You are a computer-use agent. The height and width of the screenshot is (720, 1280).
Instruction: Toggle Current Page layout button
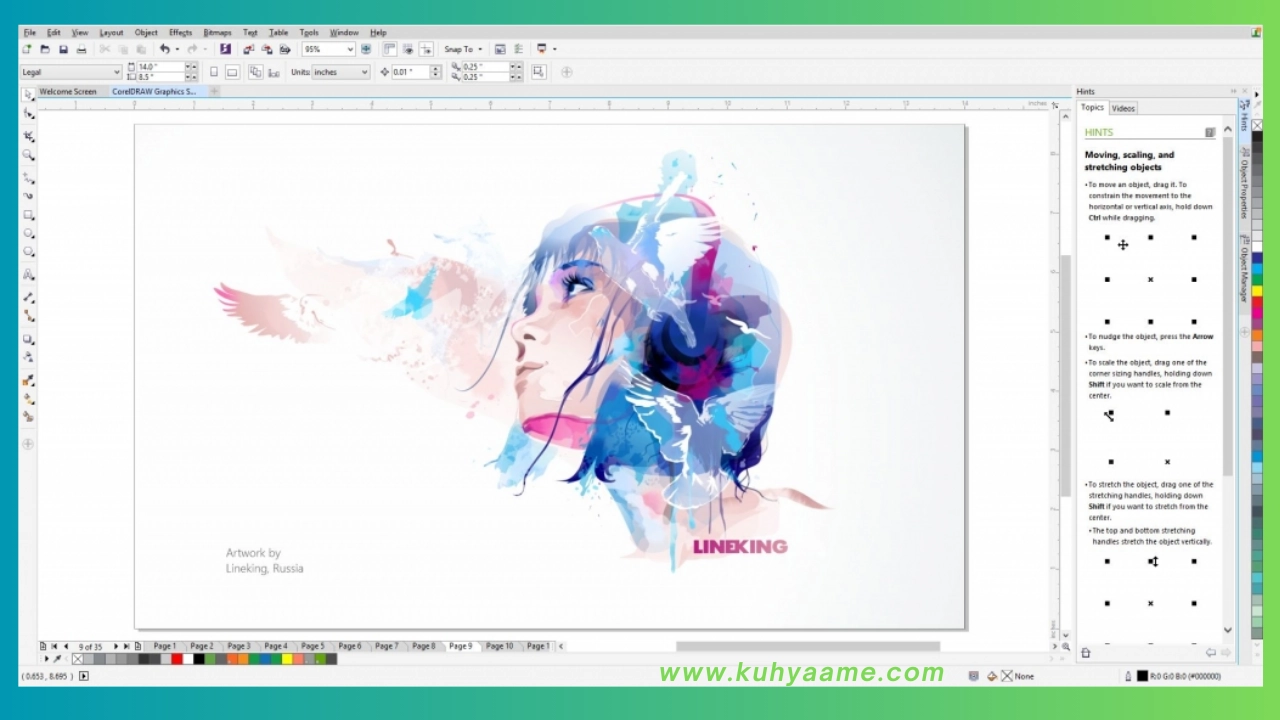pos(273,72)
